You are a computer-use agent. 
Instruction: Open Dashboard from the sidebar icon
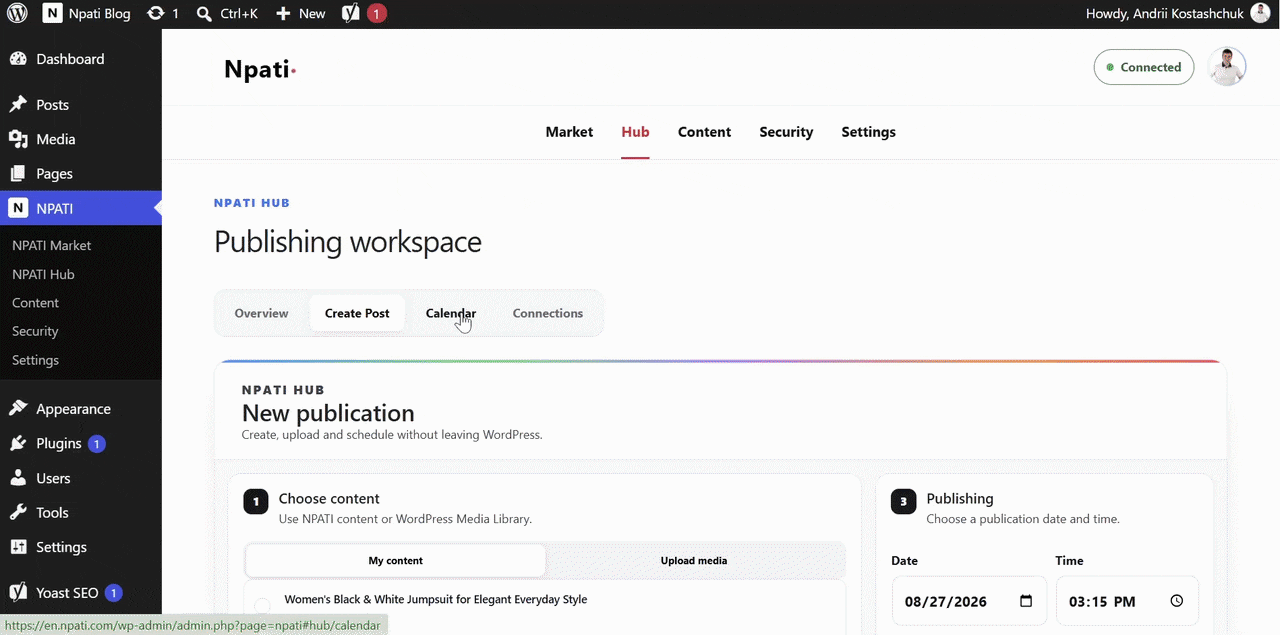click(18, 59)
